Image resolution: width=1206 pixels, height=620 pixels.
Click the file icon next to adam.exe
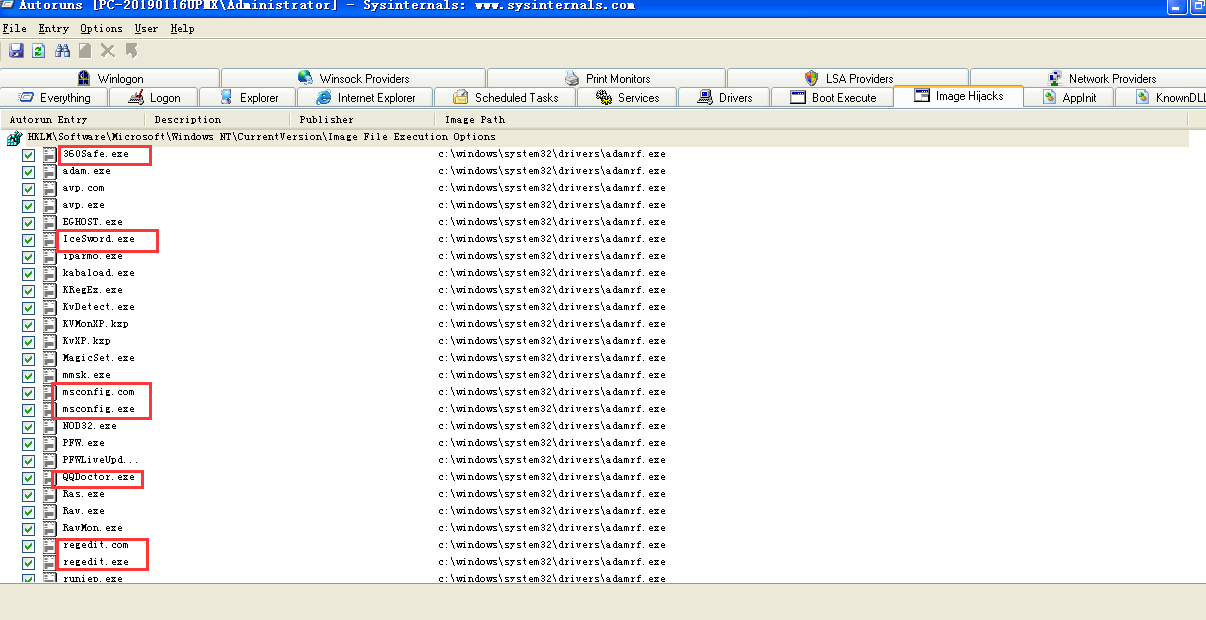click(x=49, y=172)
